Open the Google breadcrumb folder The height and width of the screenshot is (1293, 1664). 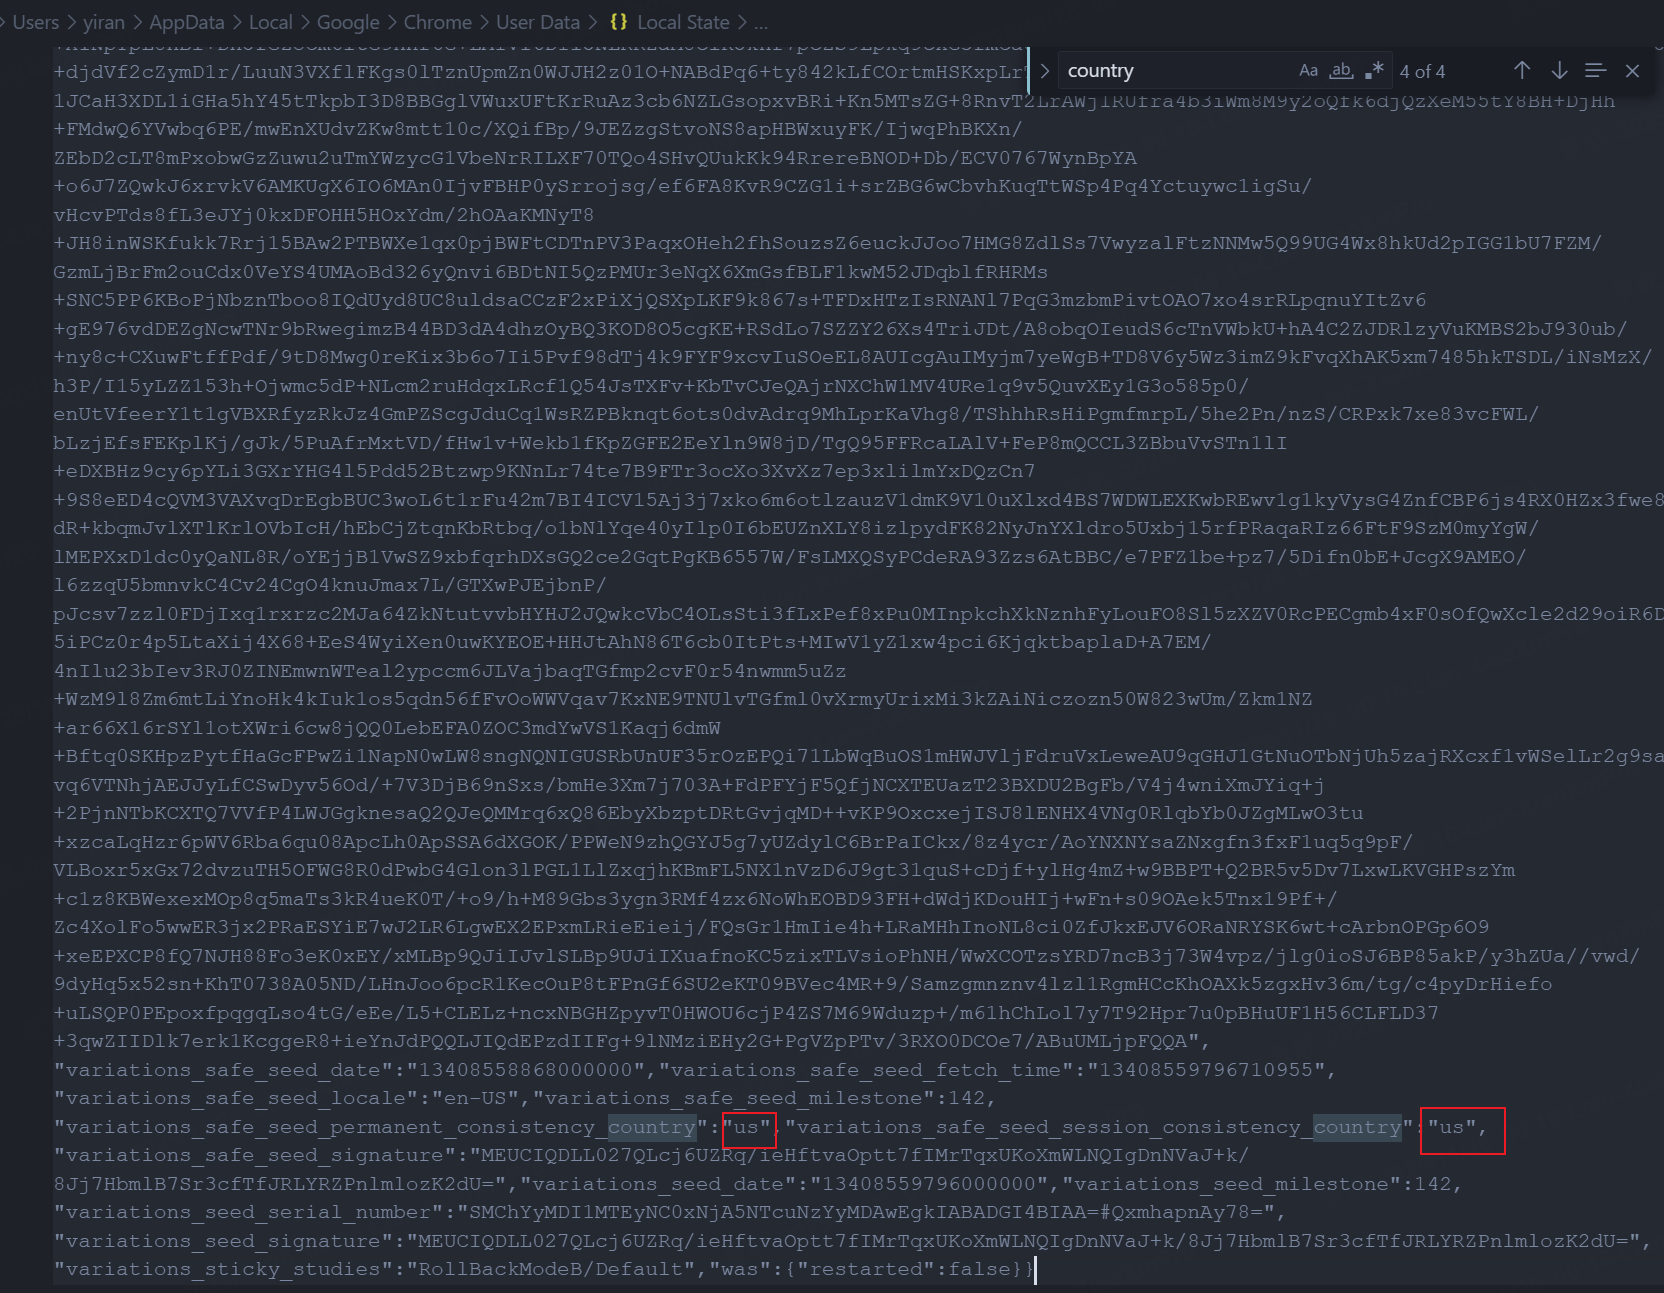(348, 22)
